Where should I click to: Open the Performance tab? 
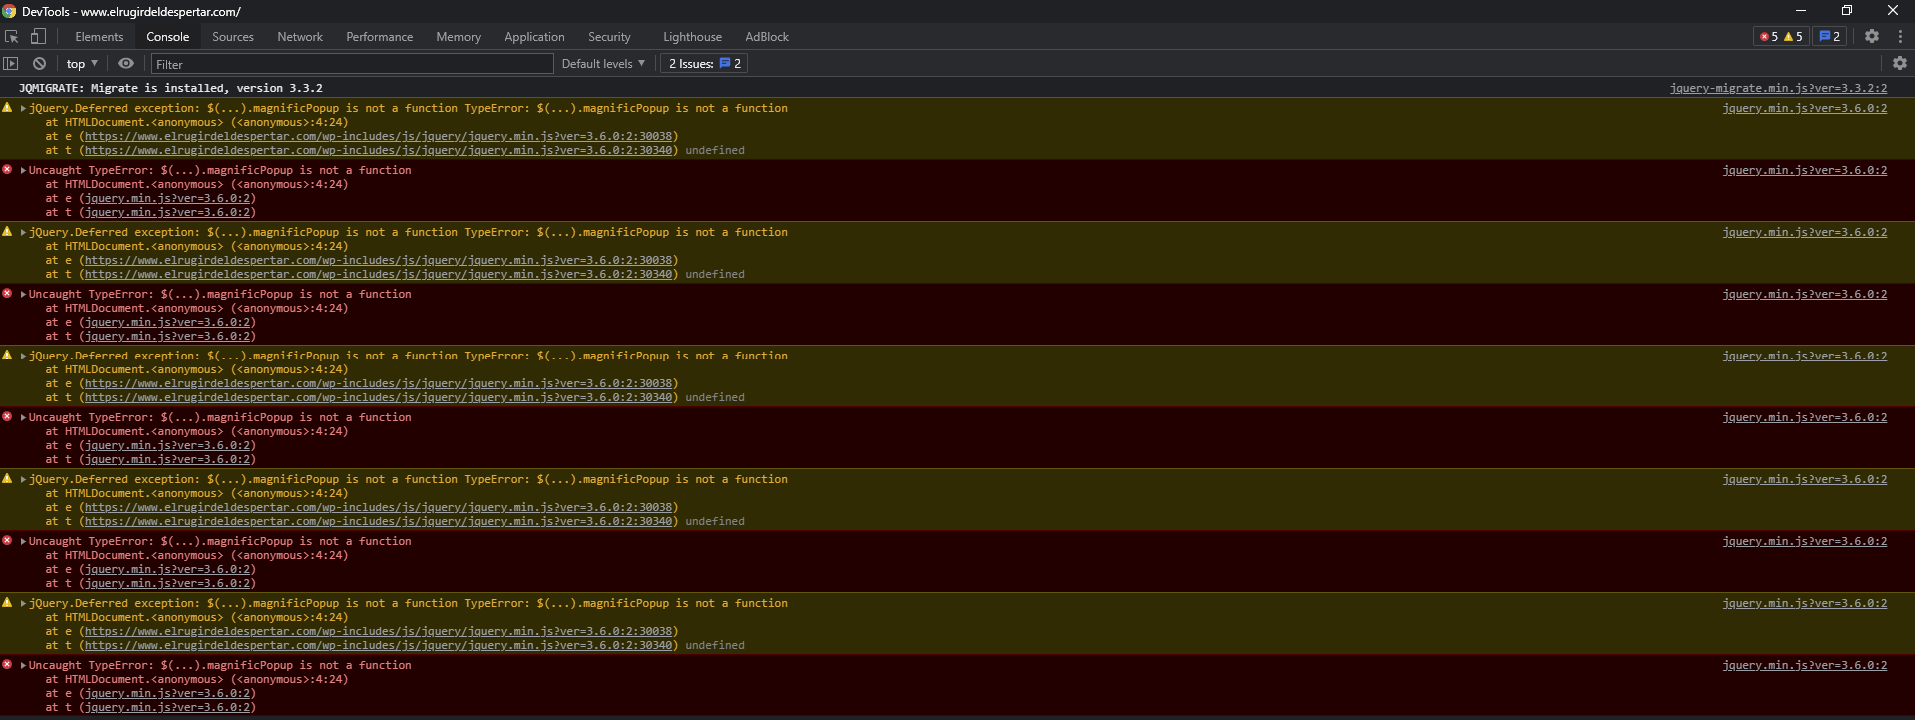379,36
